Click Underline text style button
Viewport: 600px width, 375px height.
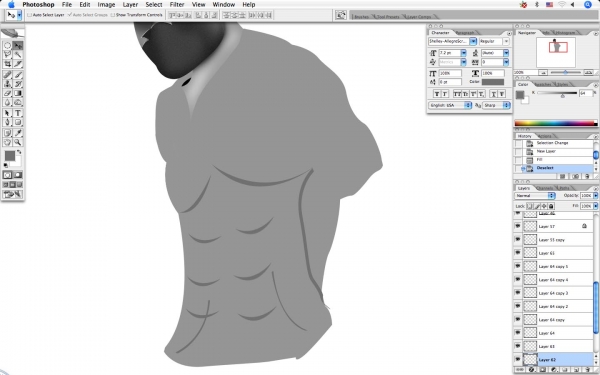[494, 94]
